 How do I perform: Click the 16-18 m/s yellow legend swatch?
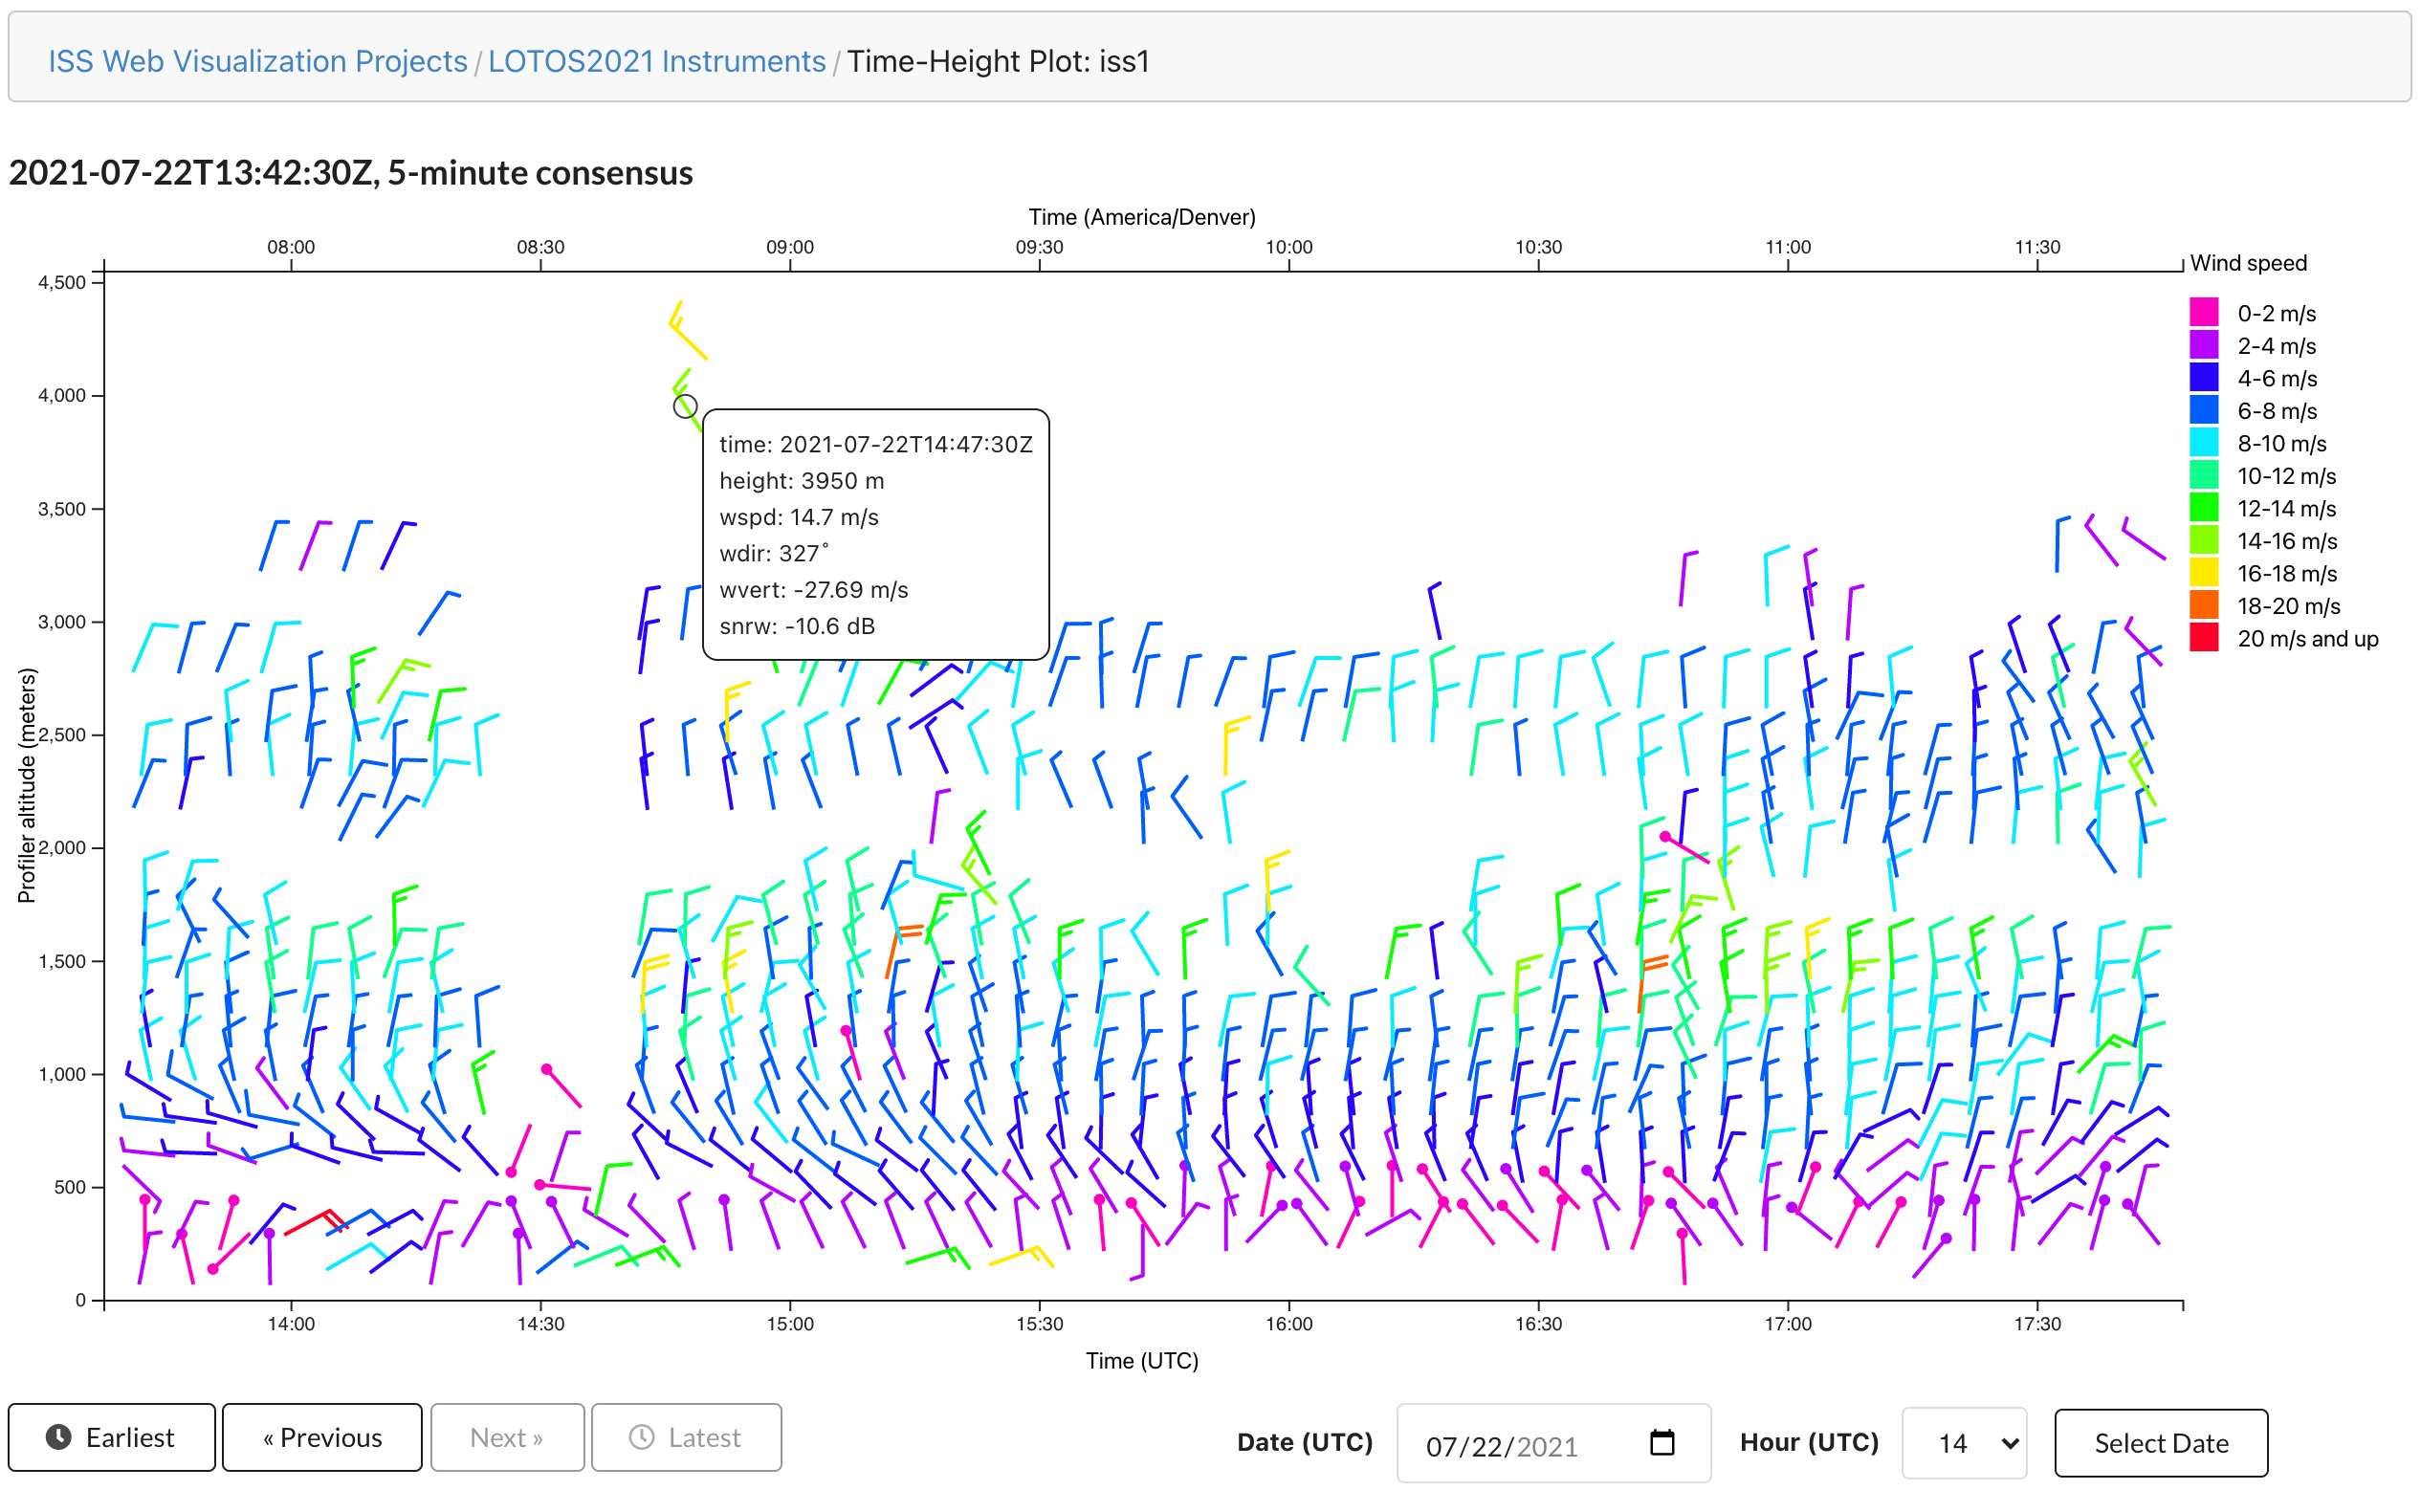click(2203, 573)
